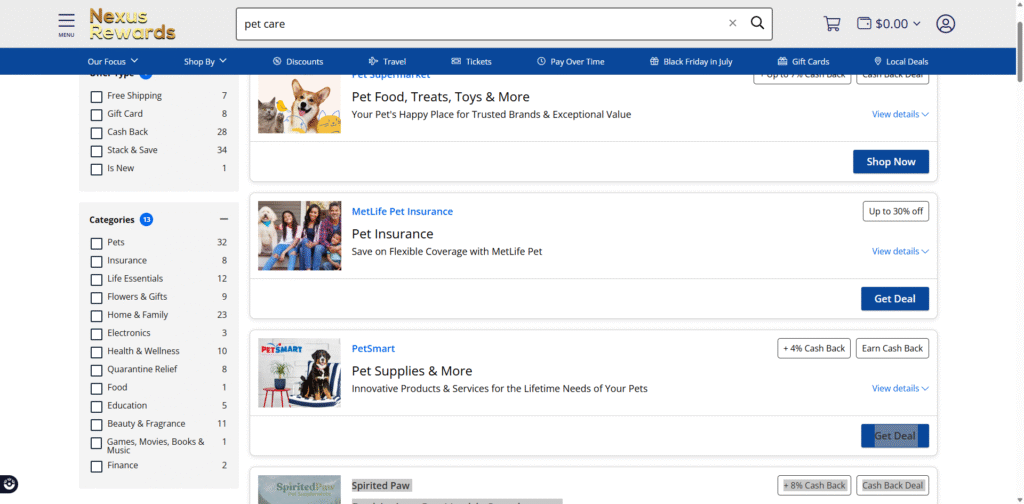Image resolution: width=1024 pixels, height=504 pixels.
Task: Open the hamburger MENU icon
Action: [x=66, y=25]
